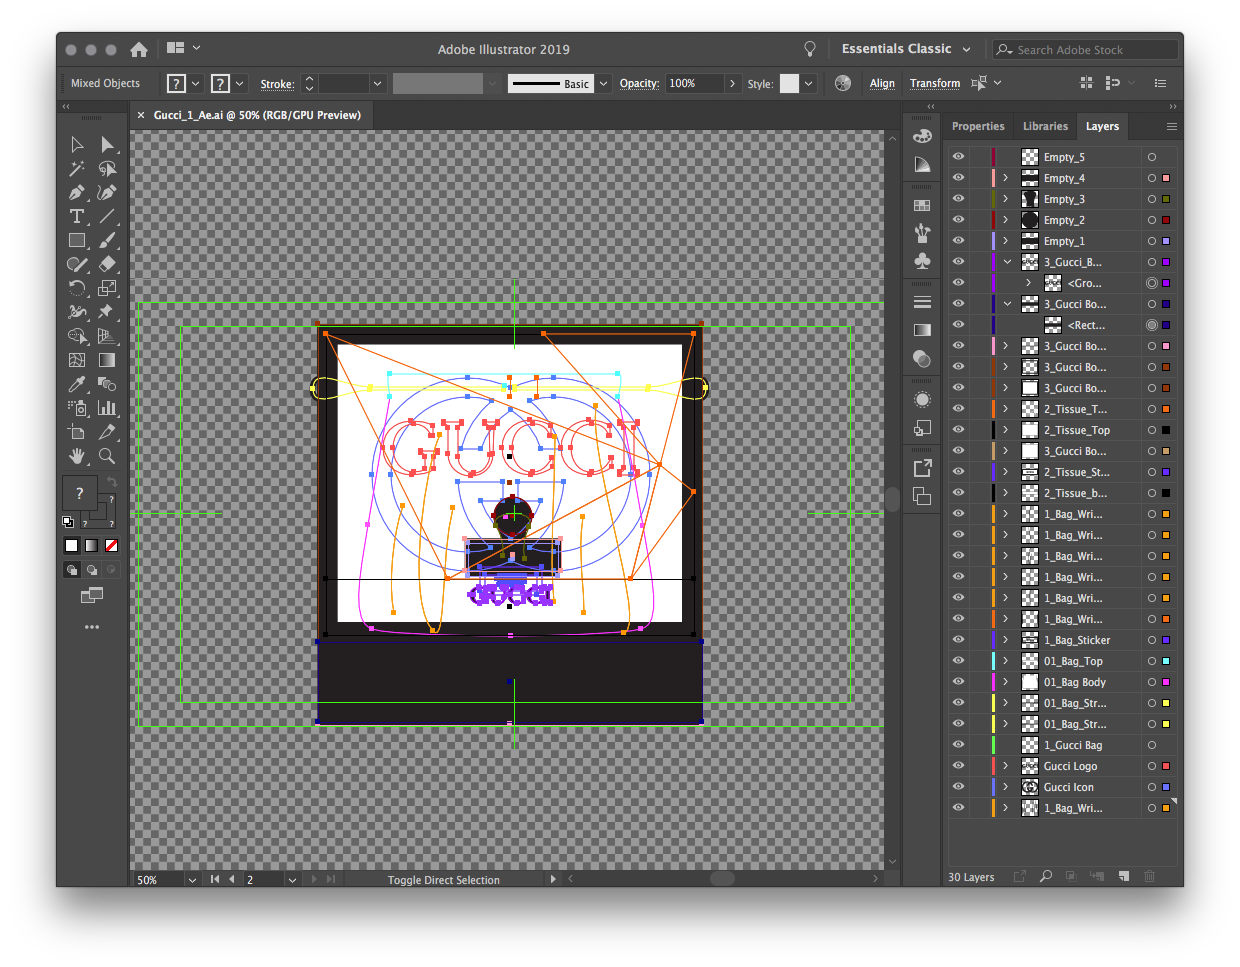Open the stroke weight dropdown
Viewport: 1240px width, 967px height.
click(x=377, y=84)
